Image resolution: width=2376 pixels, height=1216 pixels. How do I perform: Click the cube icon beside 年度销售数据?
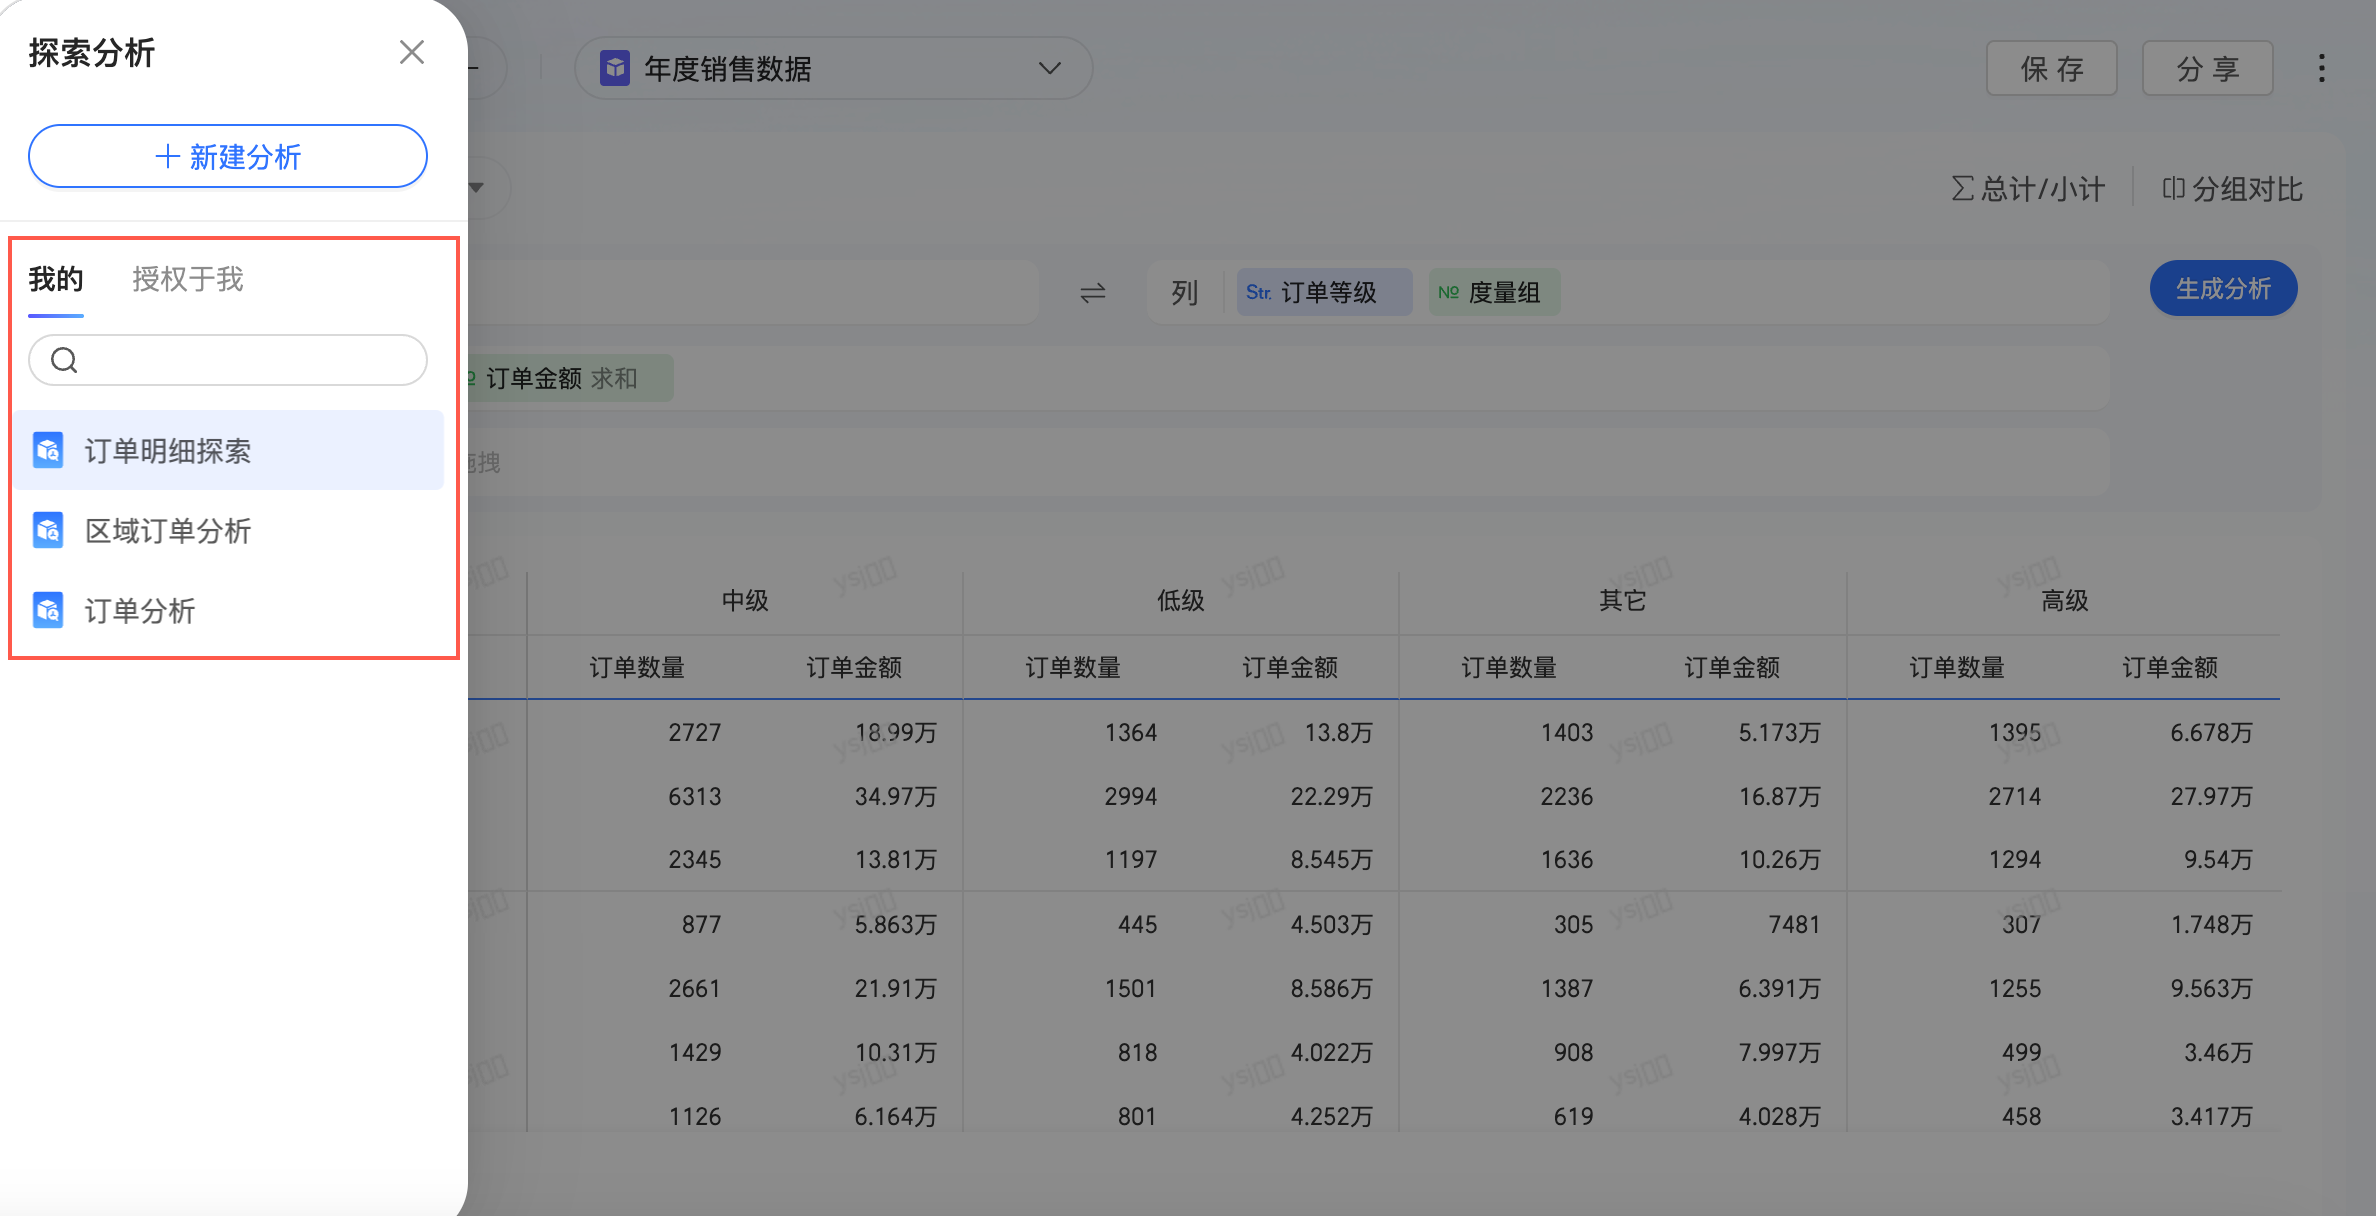click(615, 68)
